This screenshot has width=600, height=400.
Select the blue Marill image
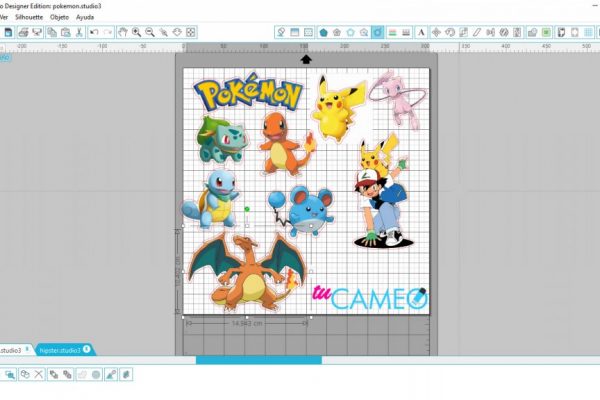click(302, 211)
